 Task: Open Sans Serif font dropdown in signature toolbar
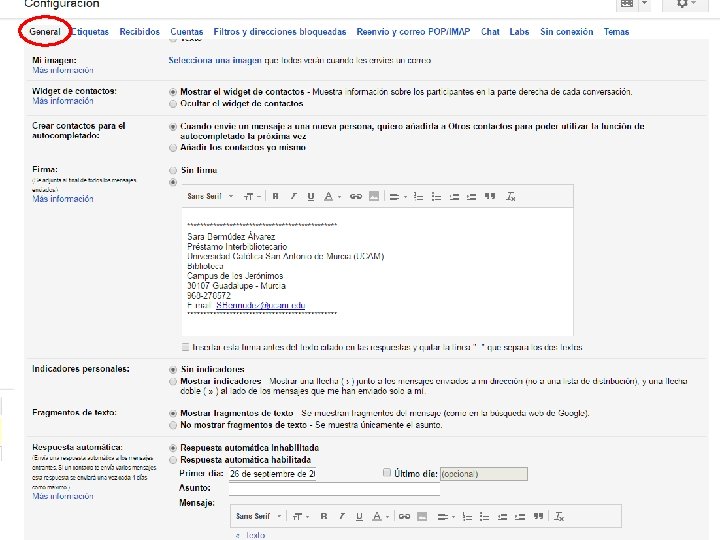coord(210,197)
